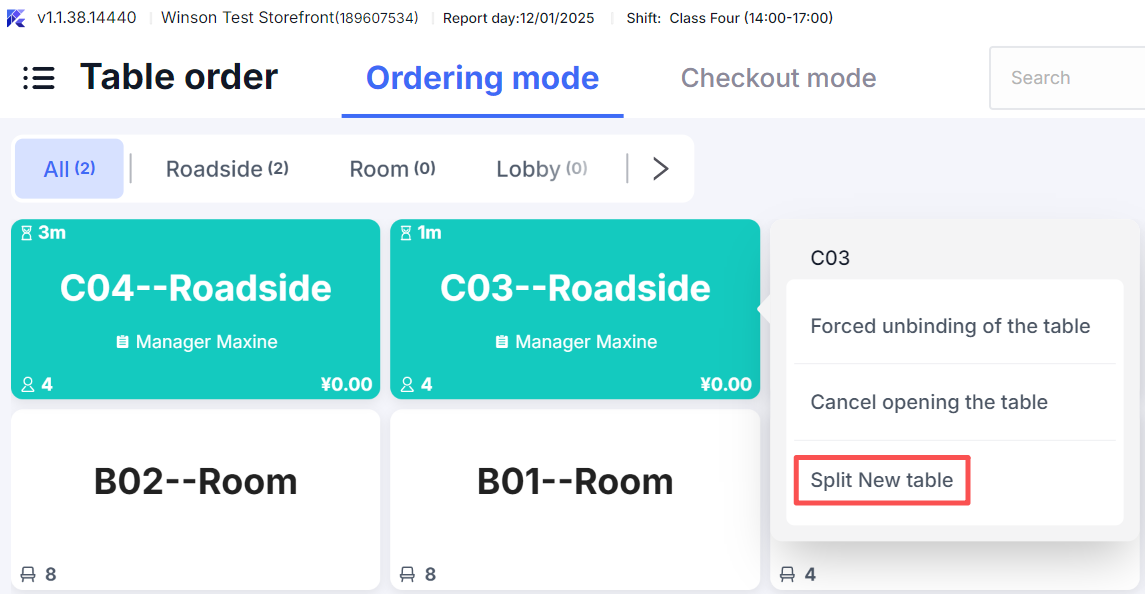Filter tables by Lobby area
This screenshot has height=594, width=1145.
click(541, 169)
